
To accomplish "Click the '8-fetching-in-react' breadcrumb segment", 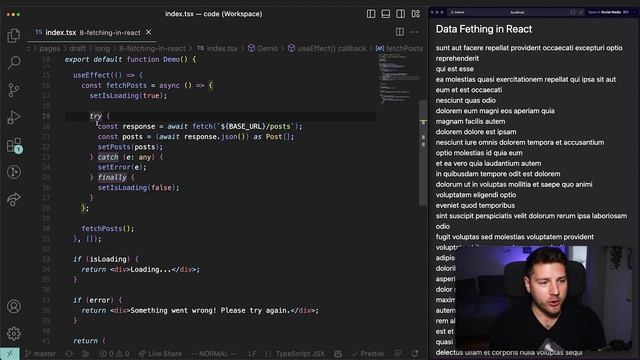I will [x=152, y=49].
